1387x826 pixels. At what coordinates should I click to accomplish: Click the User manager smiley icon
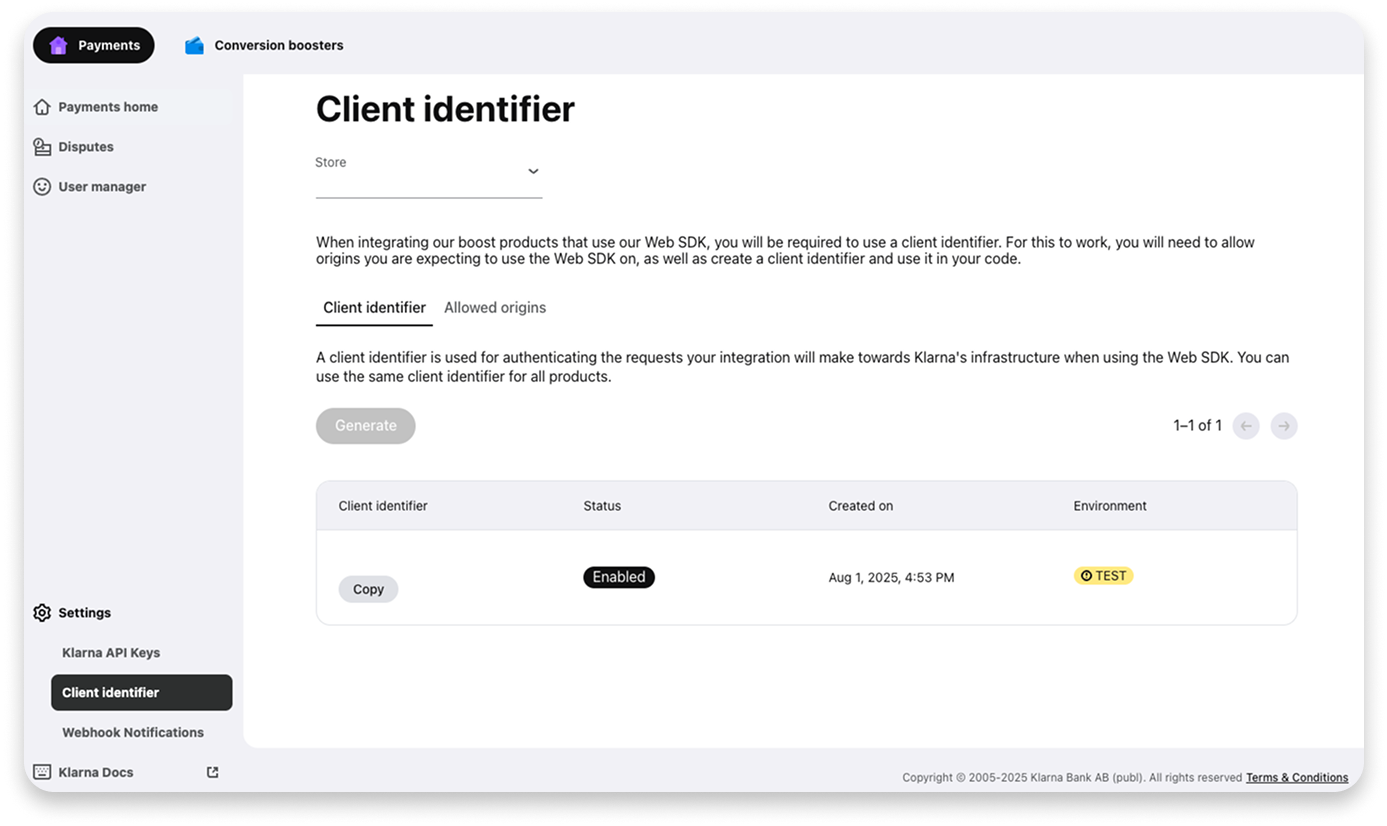(x=42, y=187)
